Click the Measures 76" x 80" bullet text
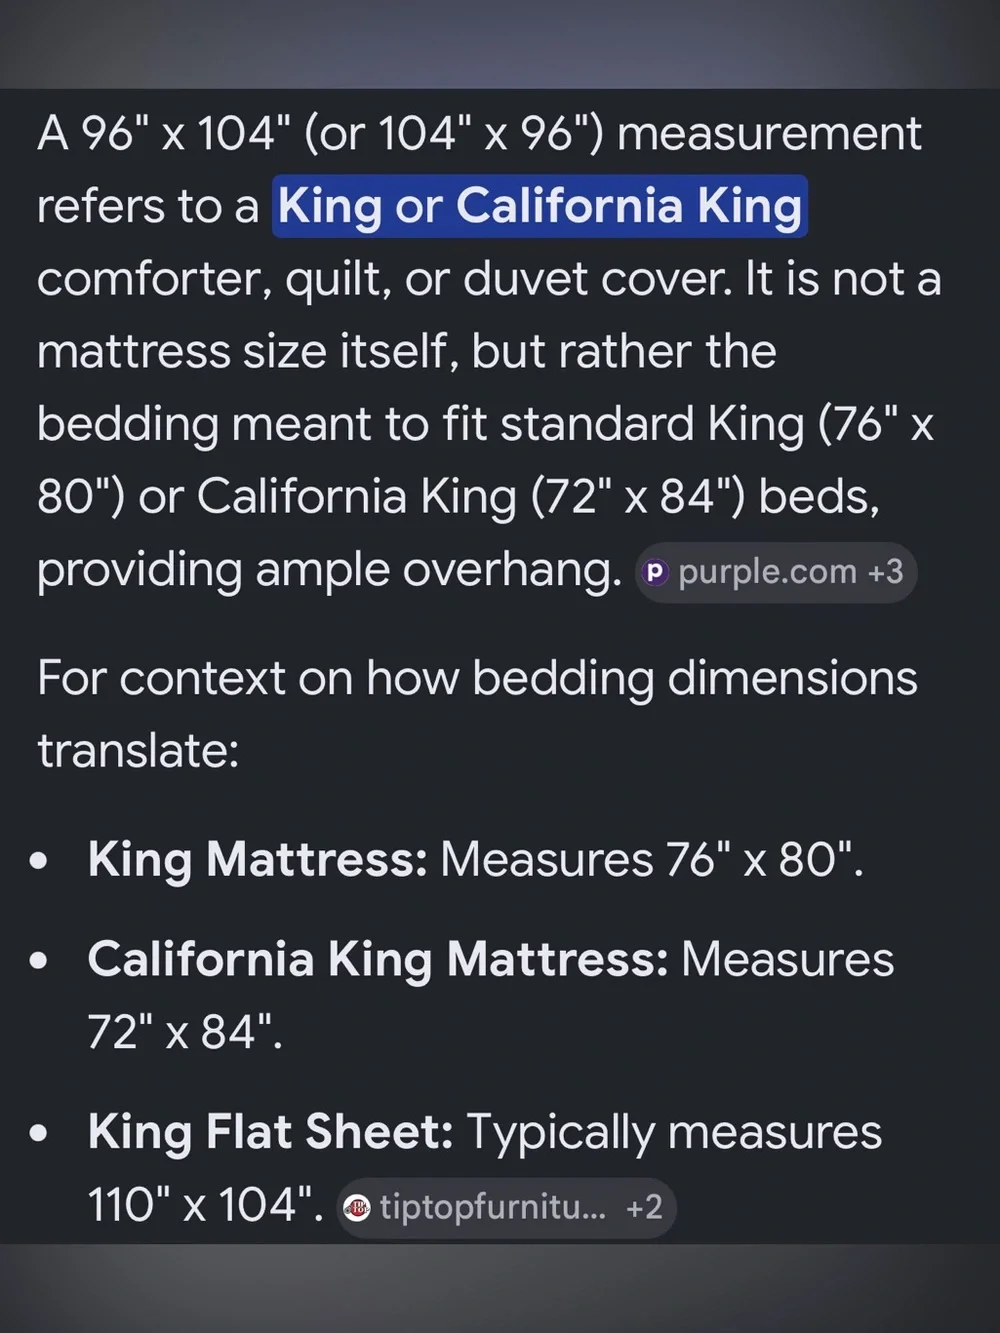 (652, 859)
